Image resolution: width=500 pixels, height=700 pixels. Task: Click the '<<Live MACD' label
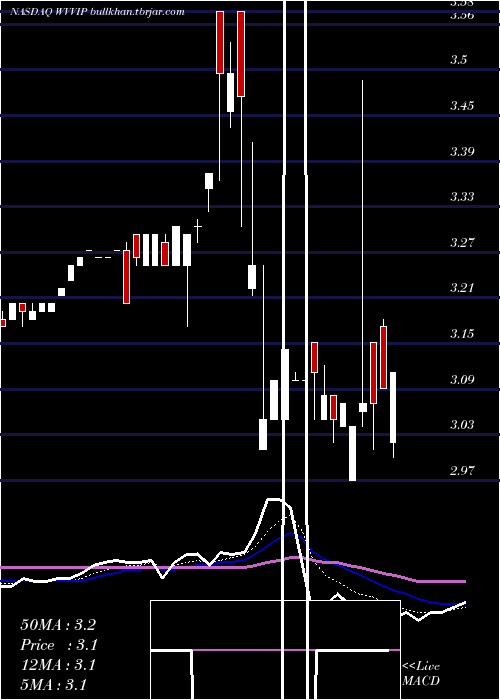pyautogui.click(x=421, y=674)
